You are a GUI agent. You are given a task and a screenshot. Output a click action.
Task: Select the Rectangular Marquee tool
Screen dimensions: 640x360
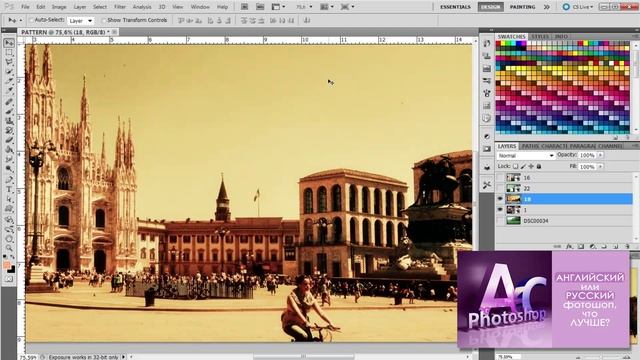9,53
